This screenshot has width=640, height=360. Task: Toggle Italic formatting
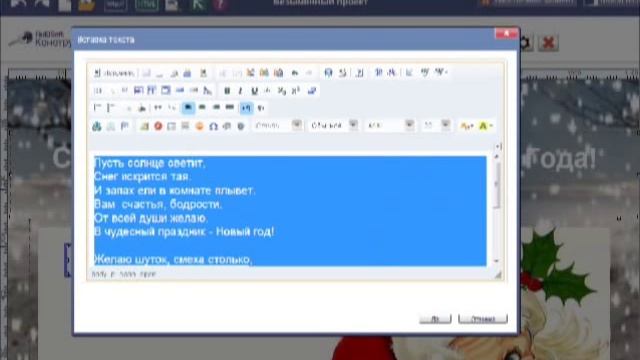pos(240,91)
